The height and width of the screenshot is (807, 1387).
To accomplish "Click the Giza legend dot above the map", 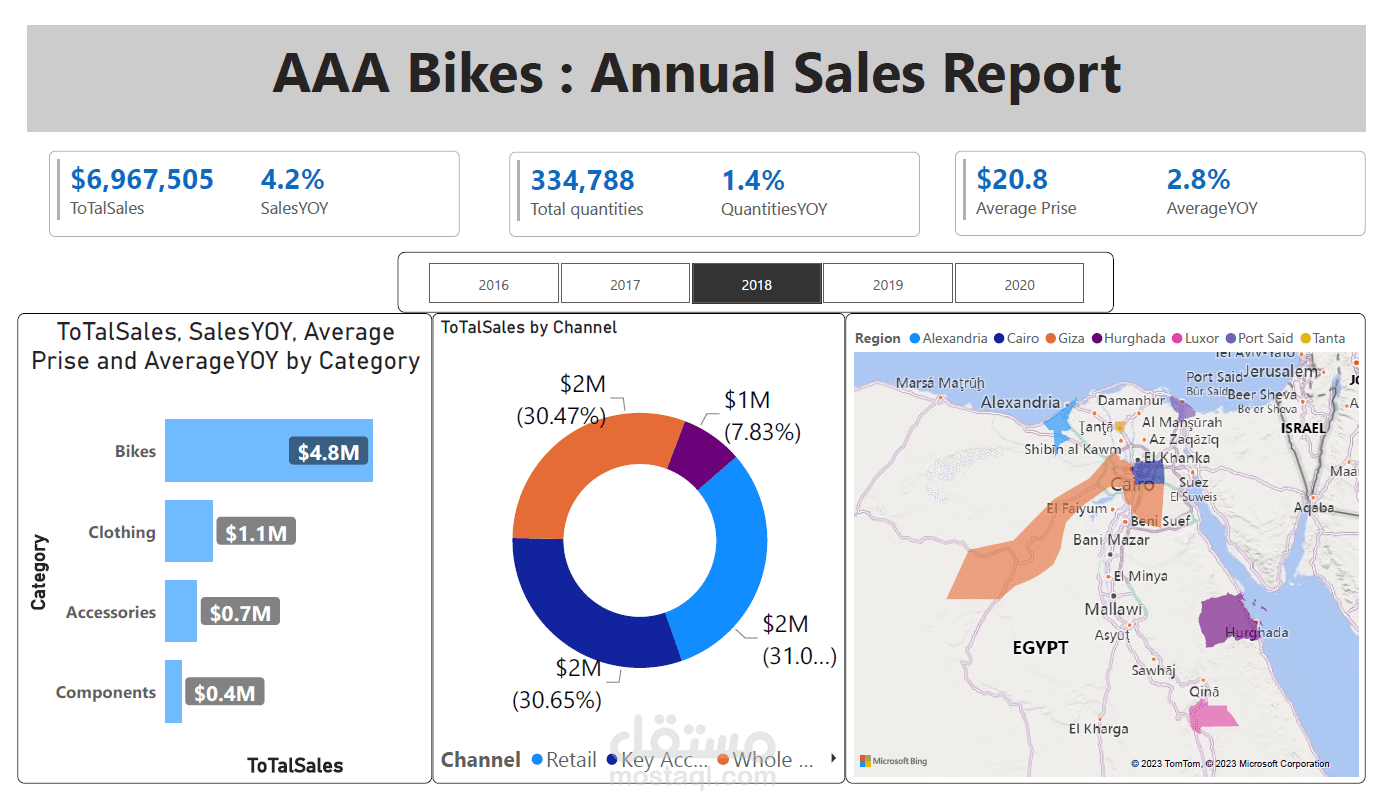I will click(1050, 337).
